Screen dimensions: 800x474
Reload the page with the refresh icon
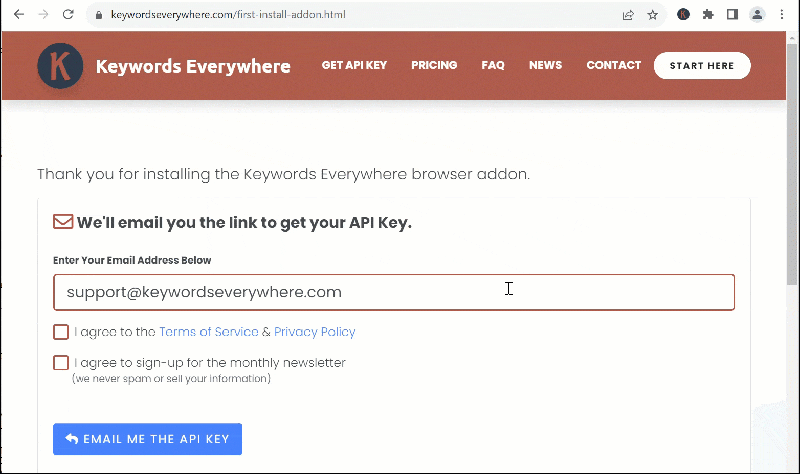[x=68, y=14]
